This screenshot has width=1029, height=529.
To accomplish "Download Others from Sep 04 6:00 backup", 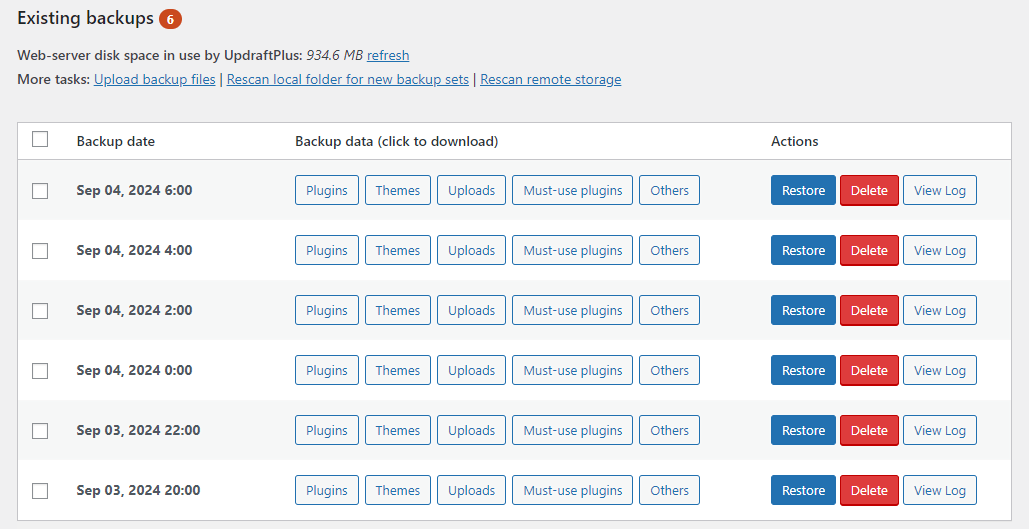I will pos(669,190).
